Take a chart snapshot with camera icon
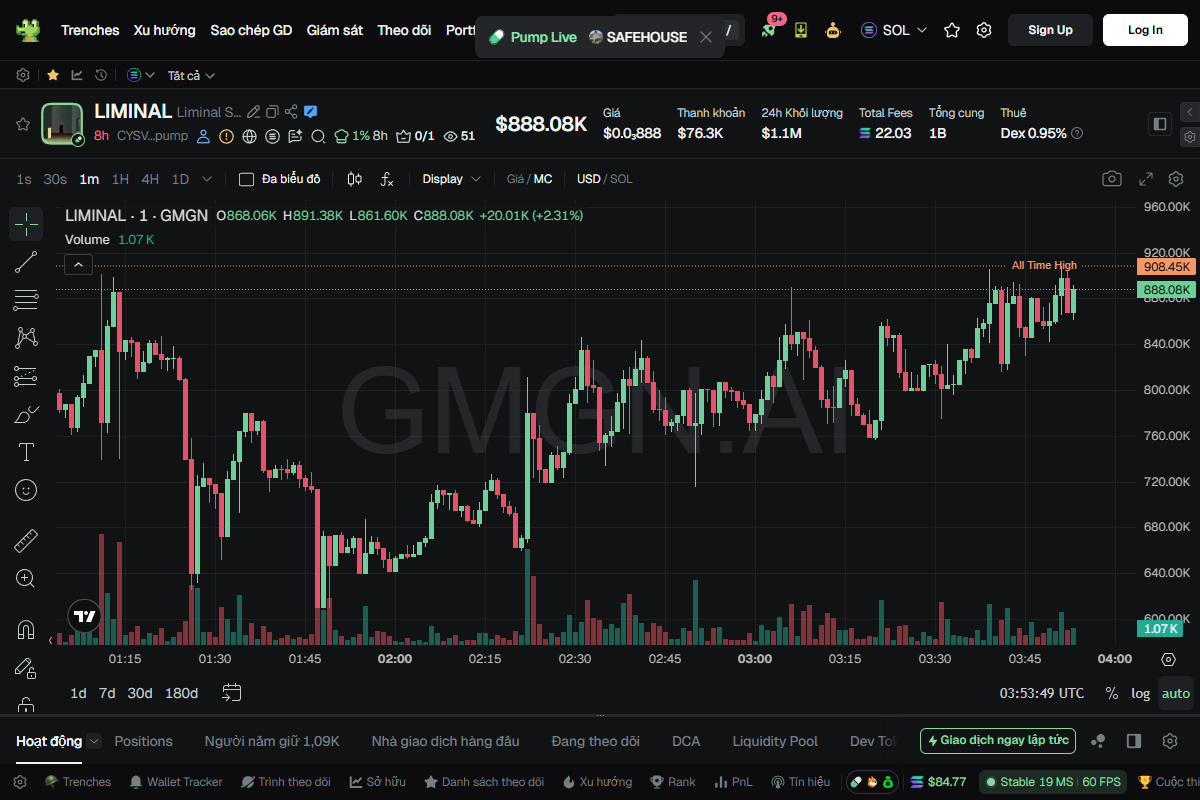1200x800 pixels. 1112,179
